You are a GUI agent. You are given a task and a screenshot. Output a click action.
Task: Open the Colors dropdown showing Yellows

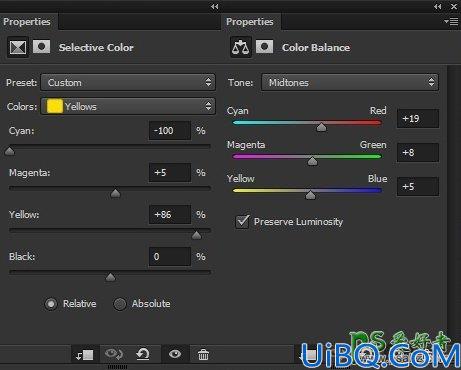pos(128,106)
